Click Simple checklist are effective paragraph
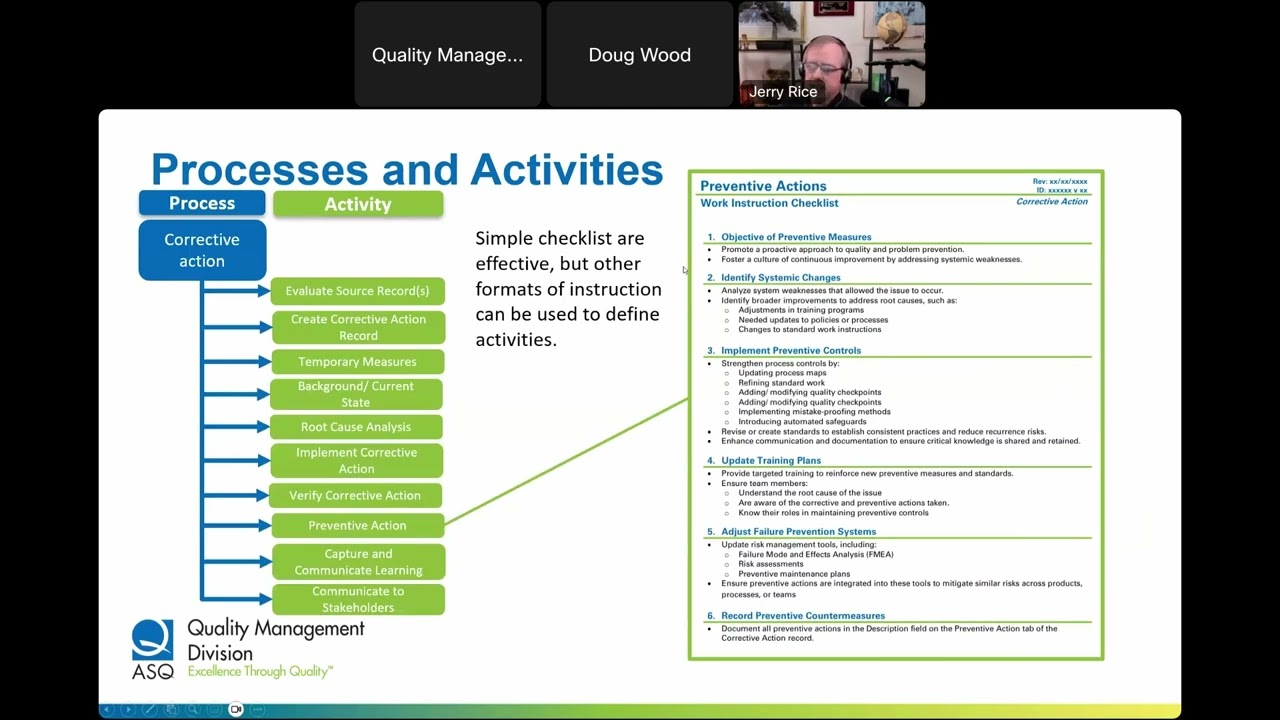 pyautogui.click(x=568, y=288)
